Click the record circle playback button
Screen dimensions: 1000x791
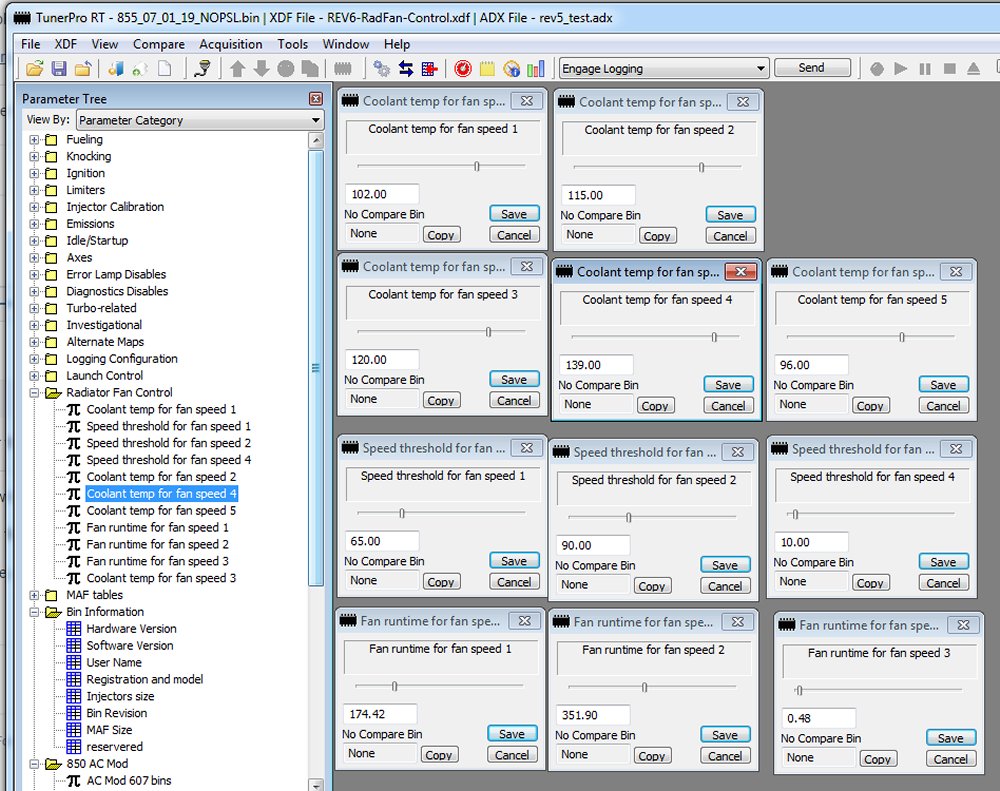tap(877, 68)
